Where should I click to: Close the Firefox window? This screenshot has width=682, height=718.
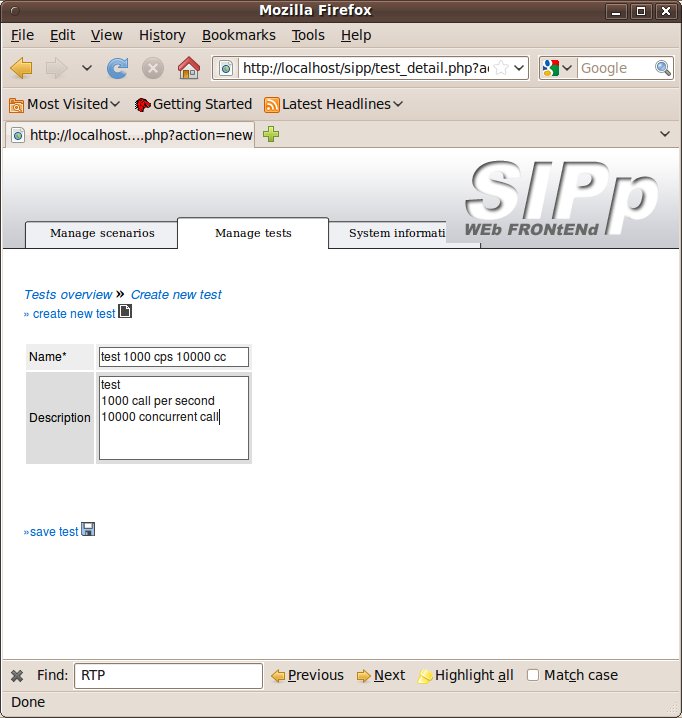(666, 11)
